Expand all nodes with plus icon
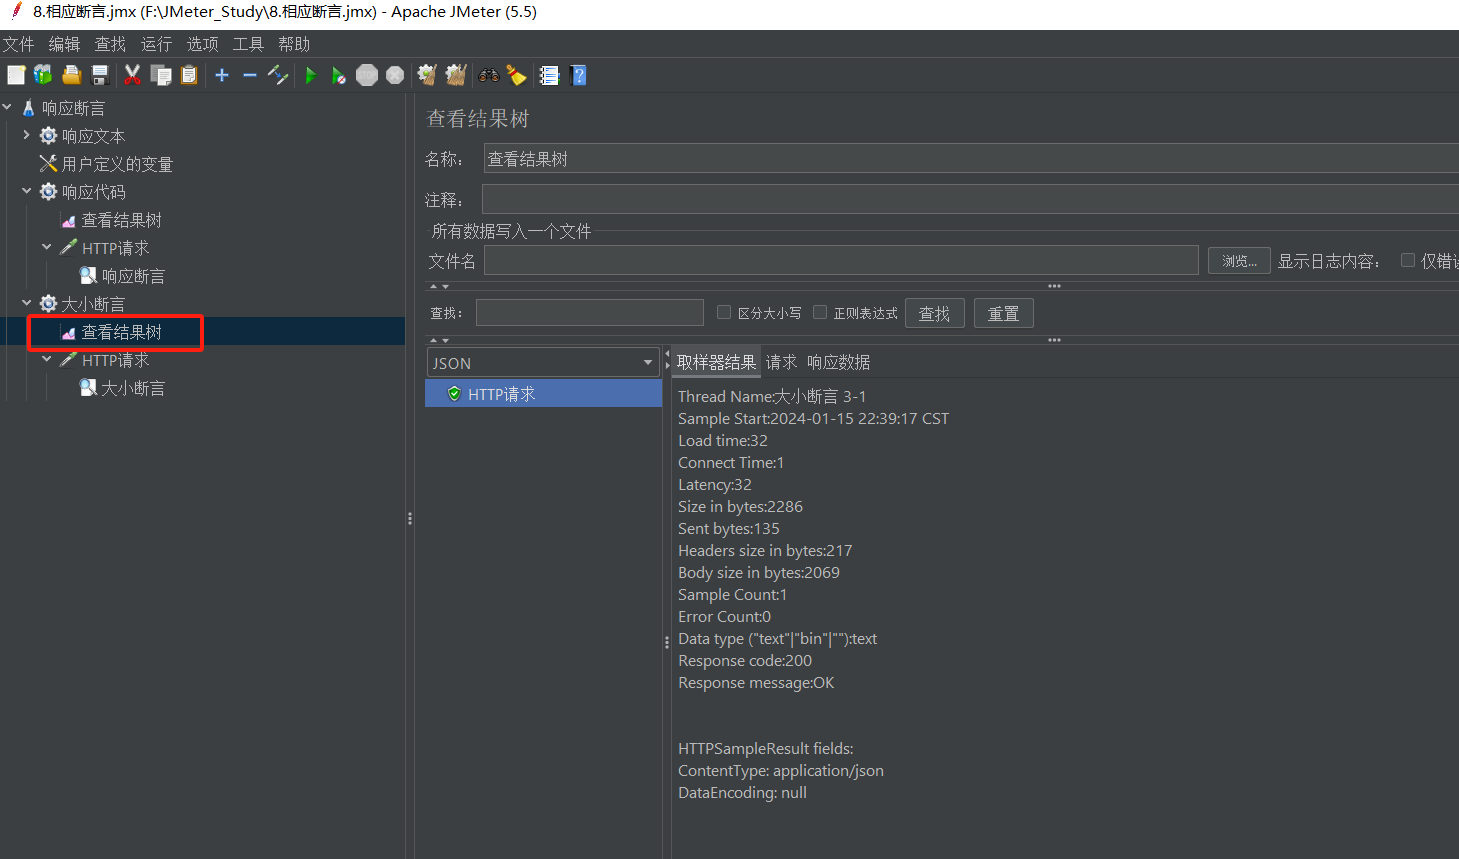Screen dimensions: 1459x859 pyautogui.click(x=222, y=75)
